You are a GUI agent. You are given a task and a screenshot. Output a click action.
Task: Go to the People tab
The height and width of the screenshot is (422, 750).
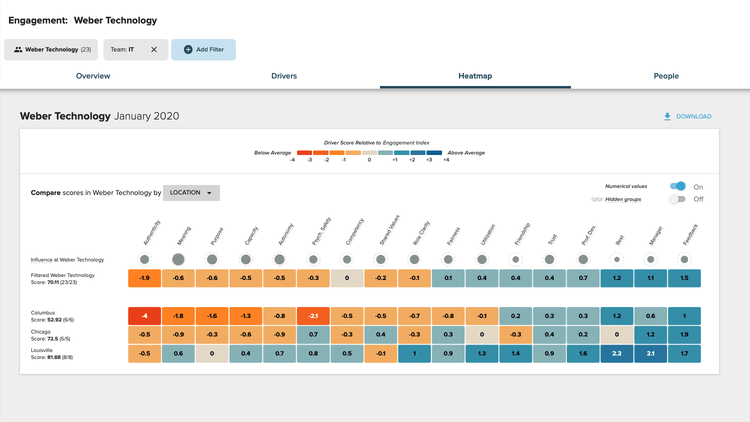click(666, 76)
